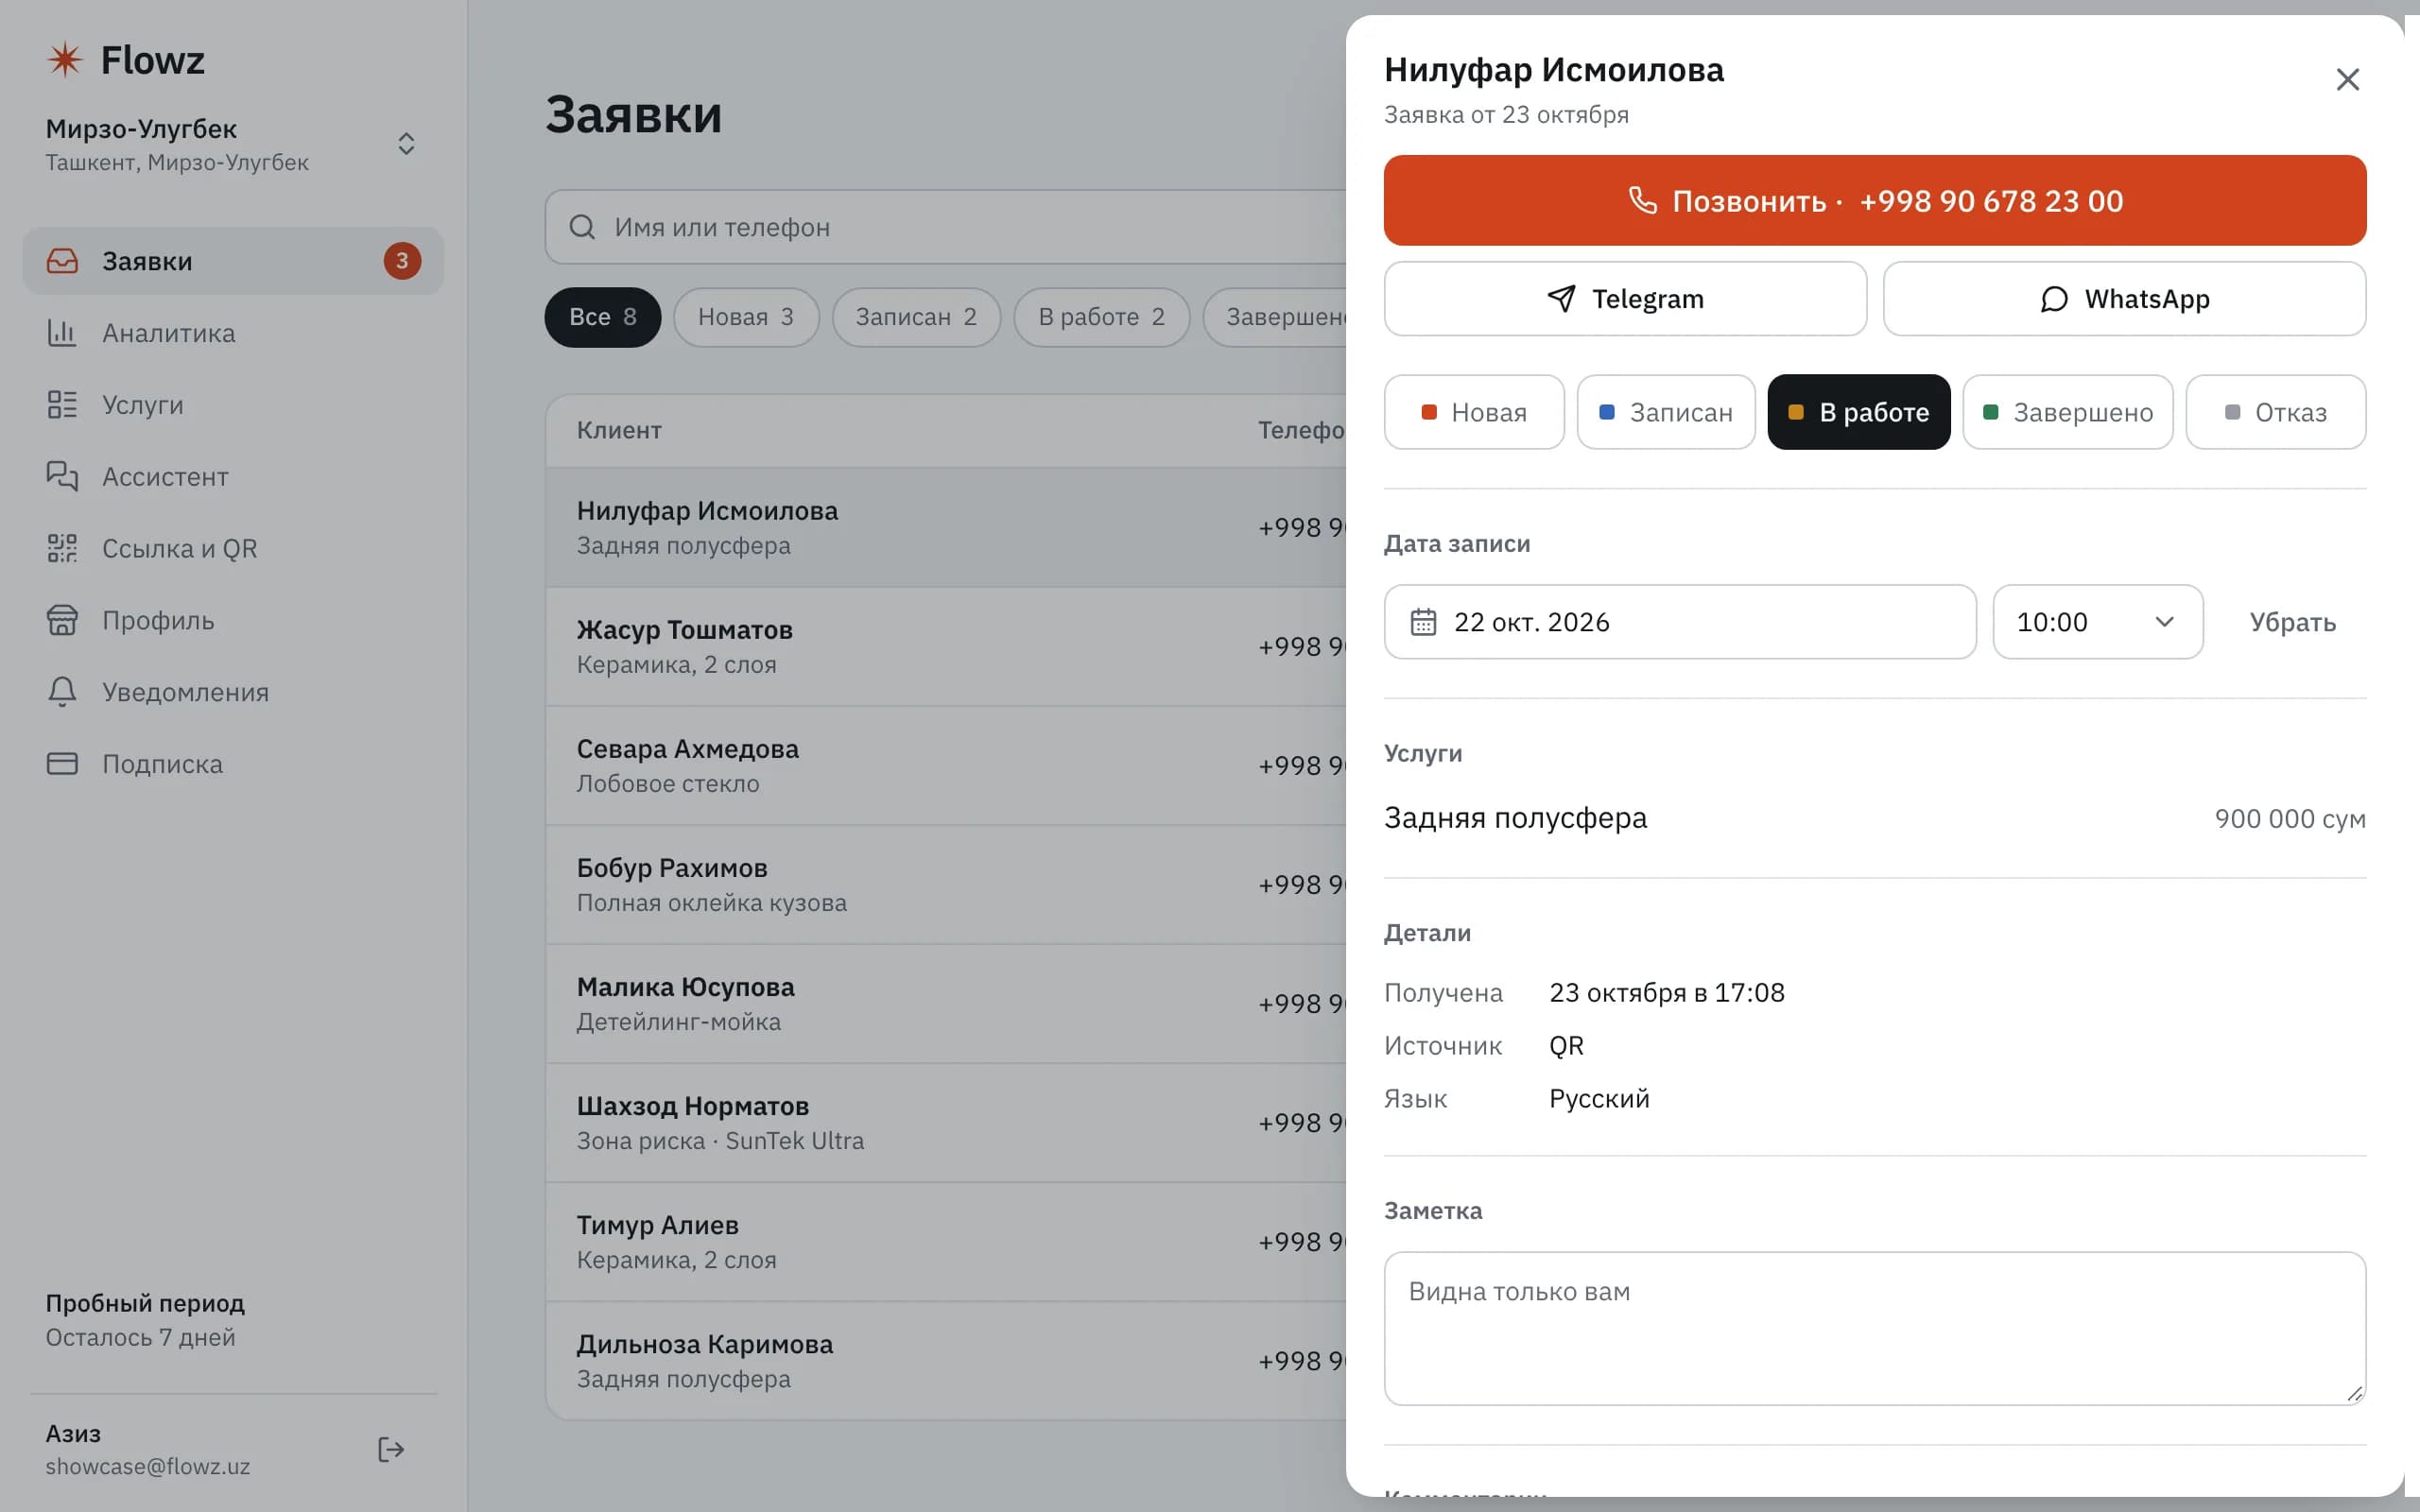Open the 10:00 time dropdown

point(2097,622)
